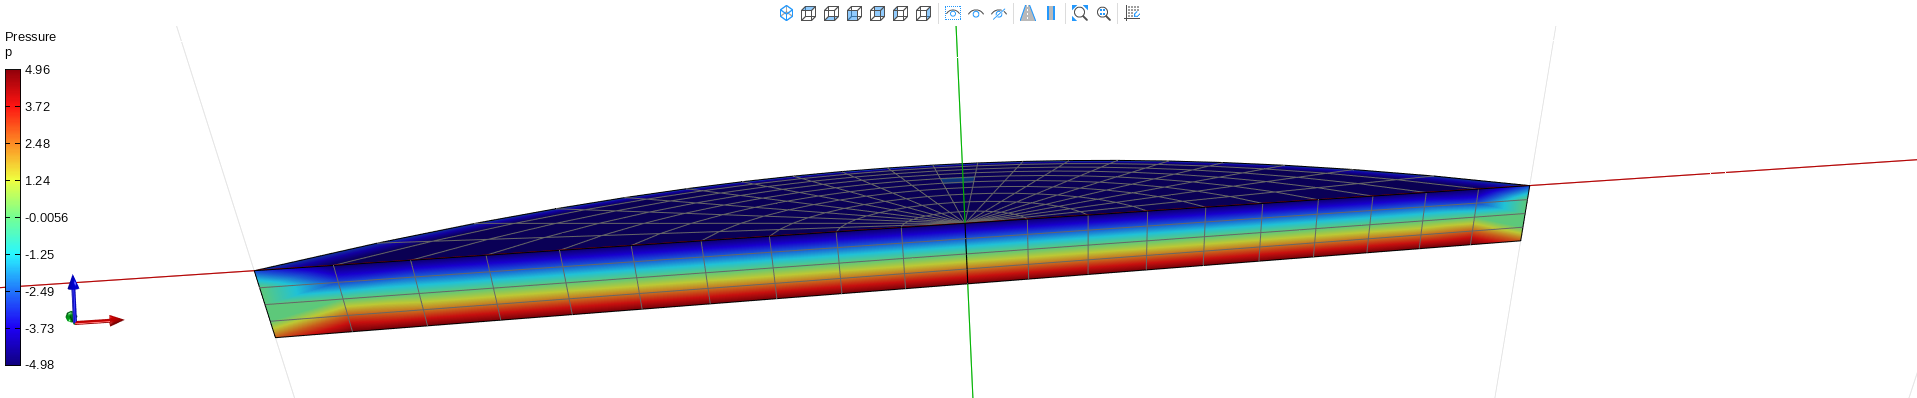This screenshot has height=398, width=1917.
Task: Click the Pressure legend title
Action: click(30, 36)
